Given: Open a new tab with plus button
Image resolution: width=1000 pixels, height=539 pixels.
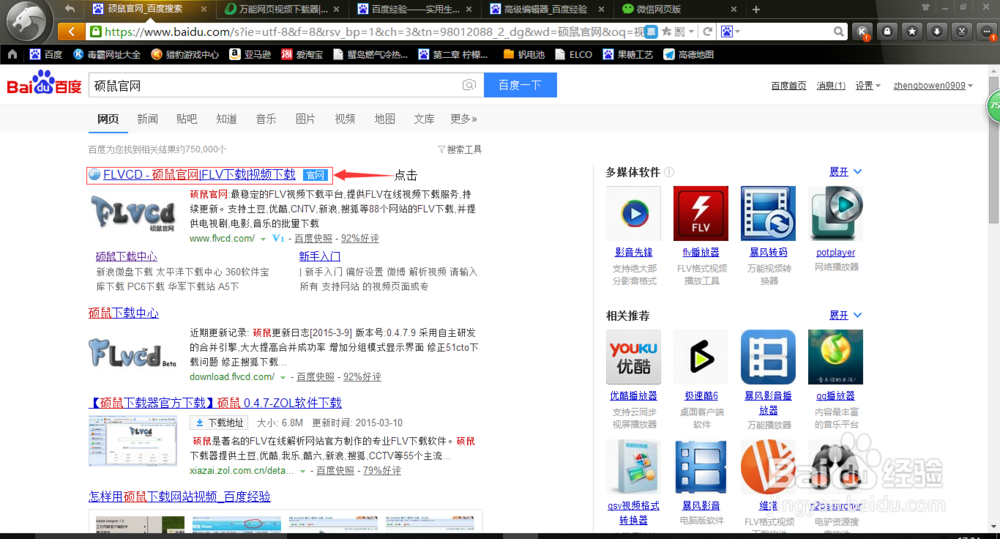Looking at the screenshot, I should tap(756, 9).
